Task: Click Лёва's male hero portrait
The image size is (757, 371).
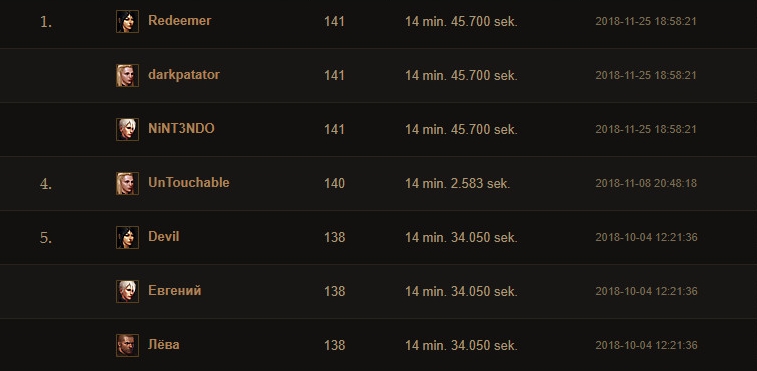Action: (127, 345)
